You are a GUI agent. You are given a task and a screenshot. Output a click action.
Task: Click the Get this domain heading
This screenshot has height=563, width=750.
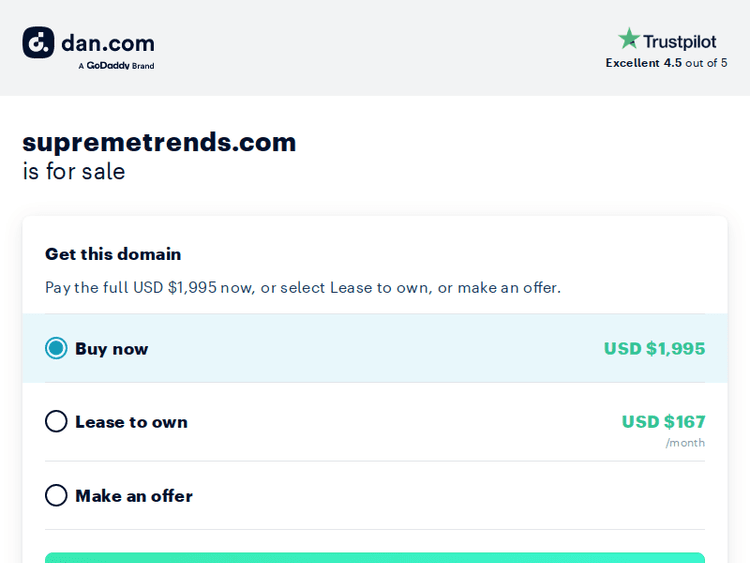click(113, 254)
